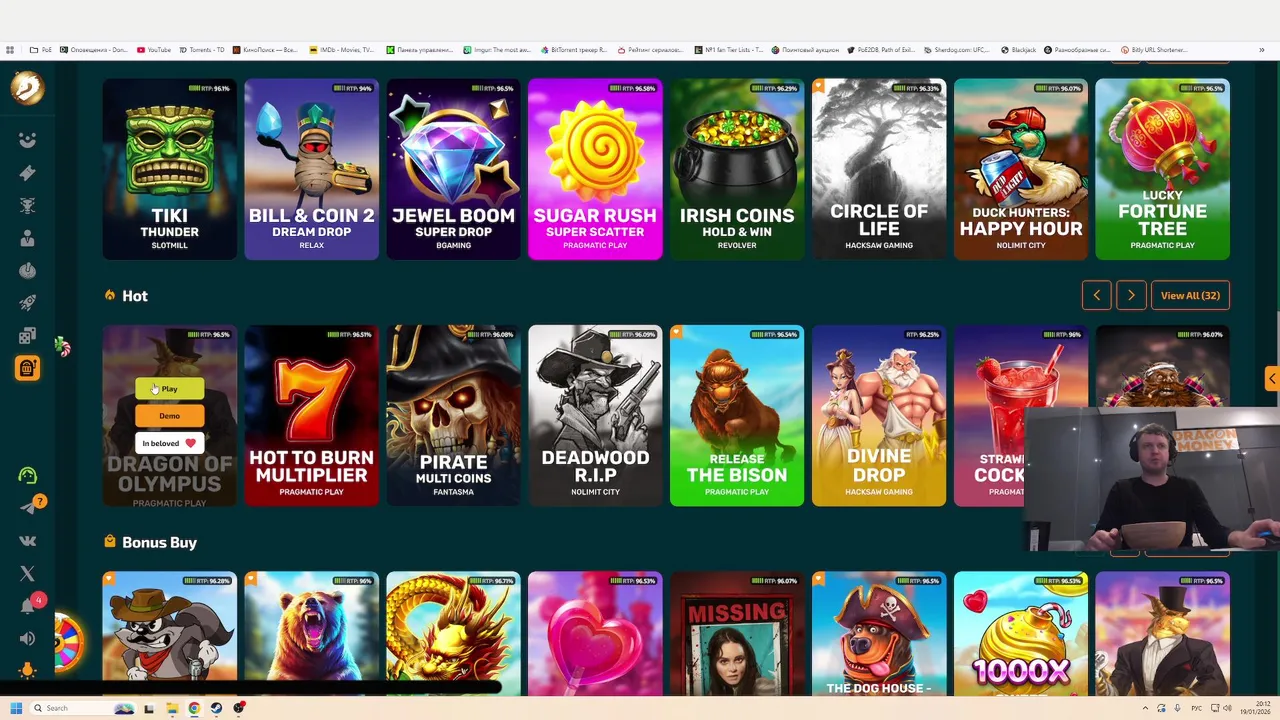This screenshot has width=1280, height=720.
Task: Open View All (32) hot games
Action: 1190,295
